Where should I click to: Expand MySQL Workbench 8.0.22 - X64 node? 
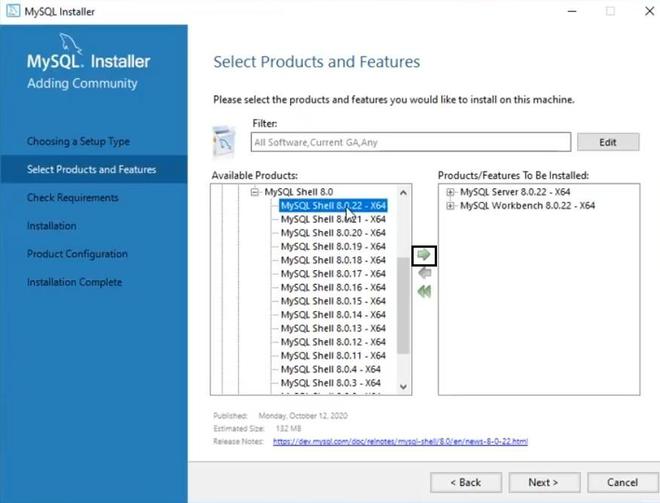coord(450,206)
